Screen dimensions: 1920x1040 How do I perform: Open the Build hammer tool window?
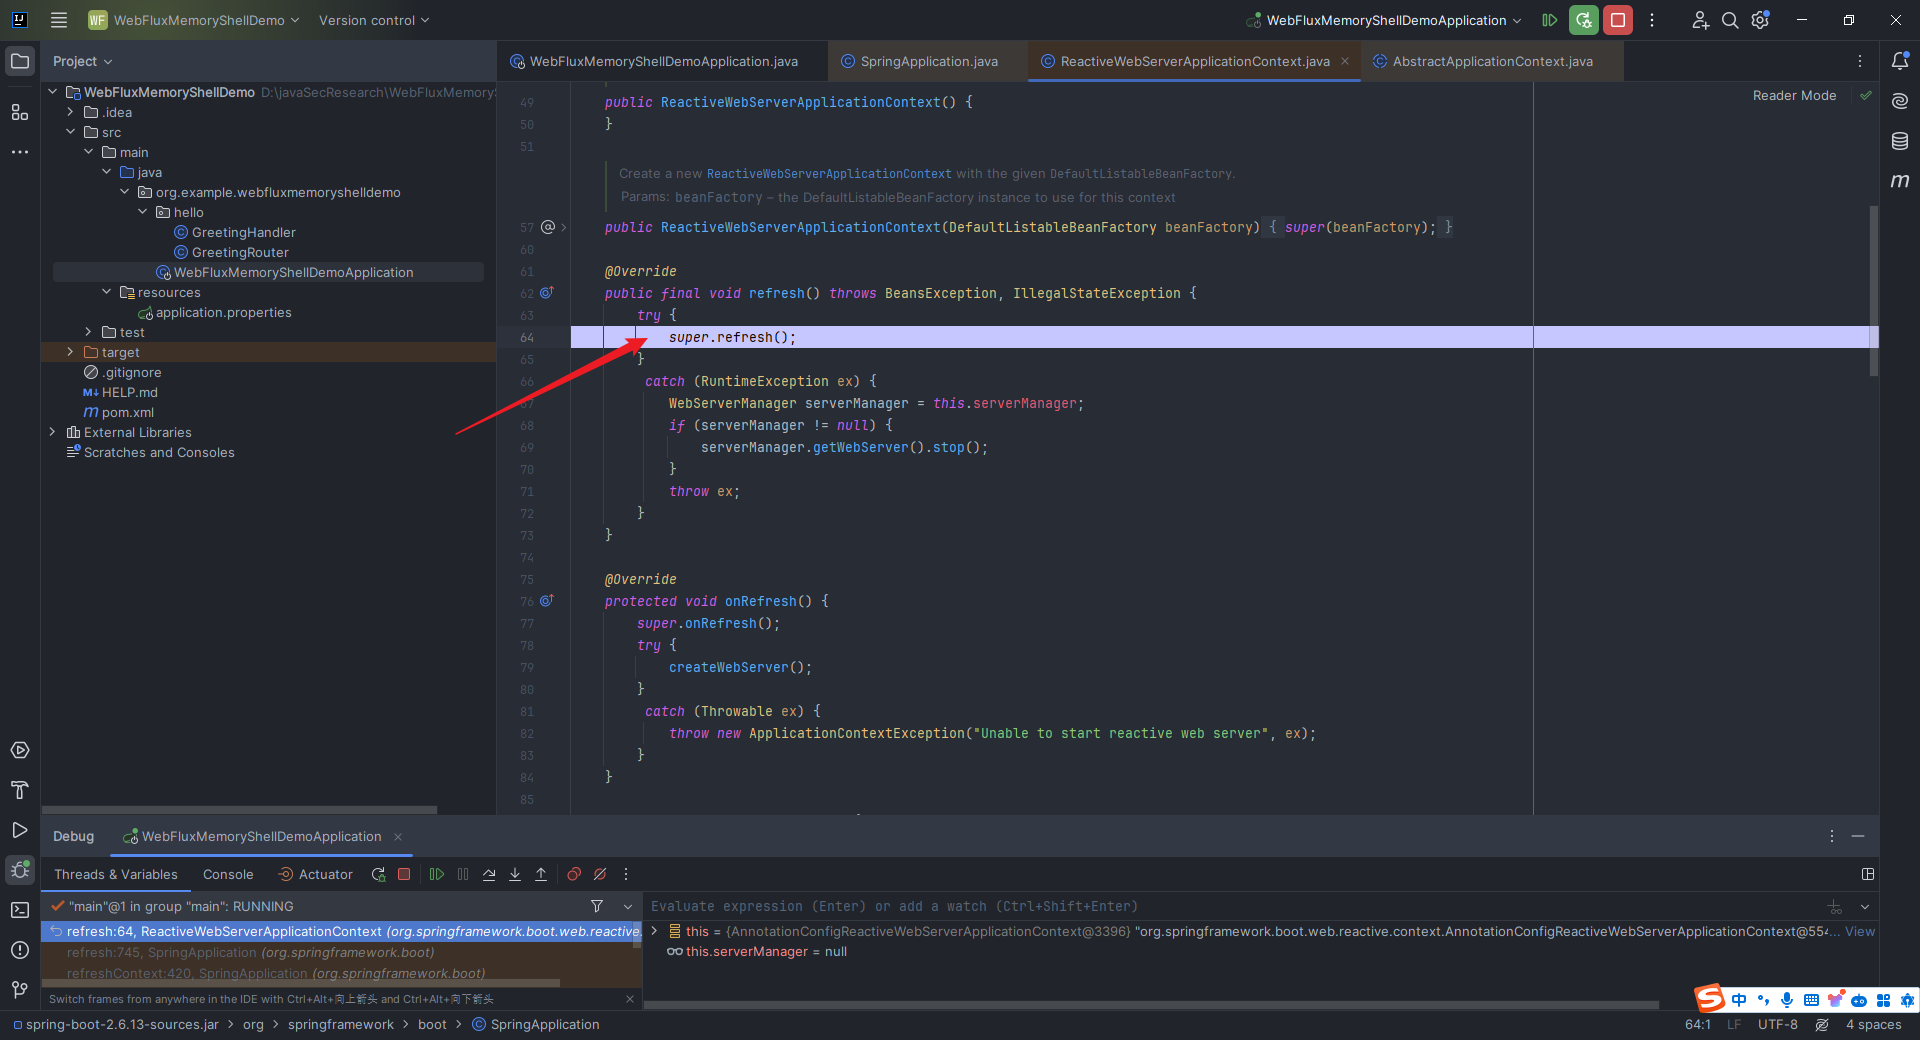coord(20,790)
